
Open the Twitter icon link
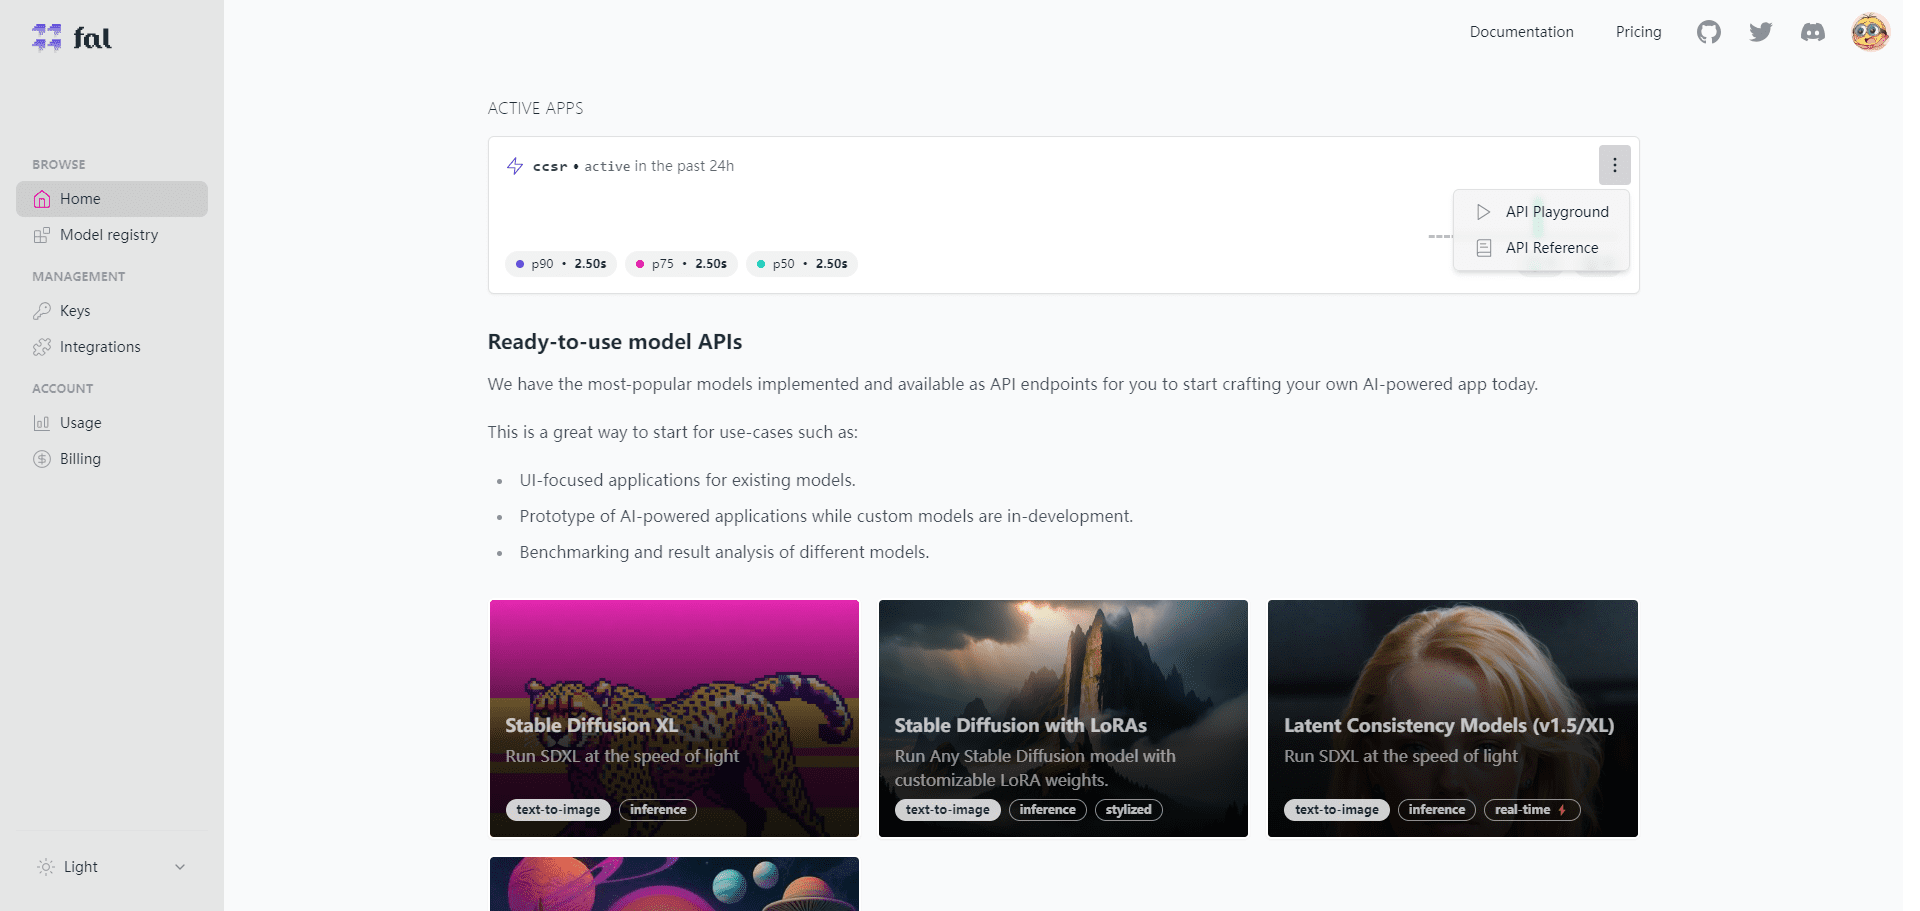(x=1761, y=32)
